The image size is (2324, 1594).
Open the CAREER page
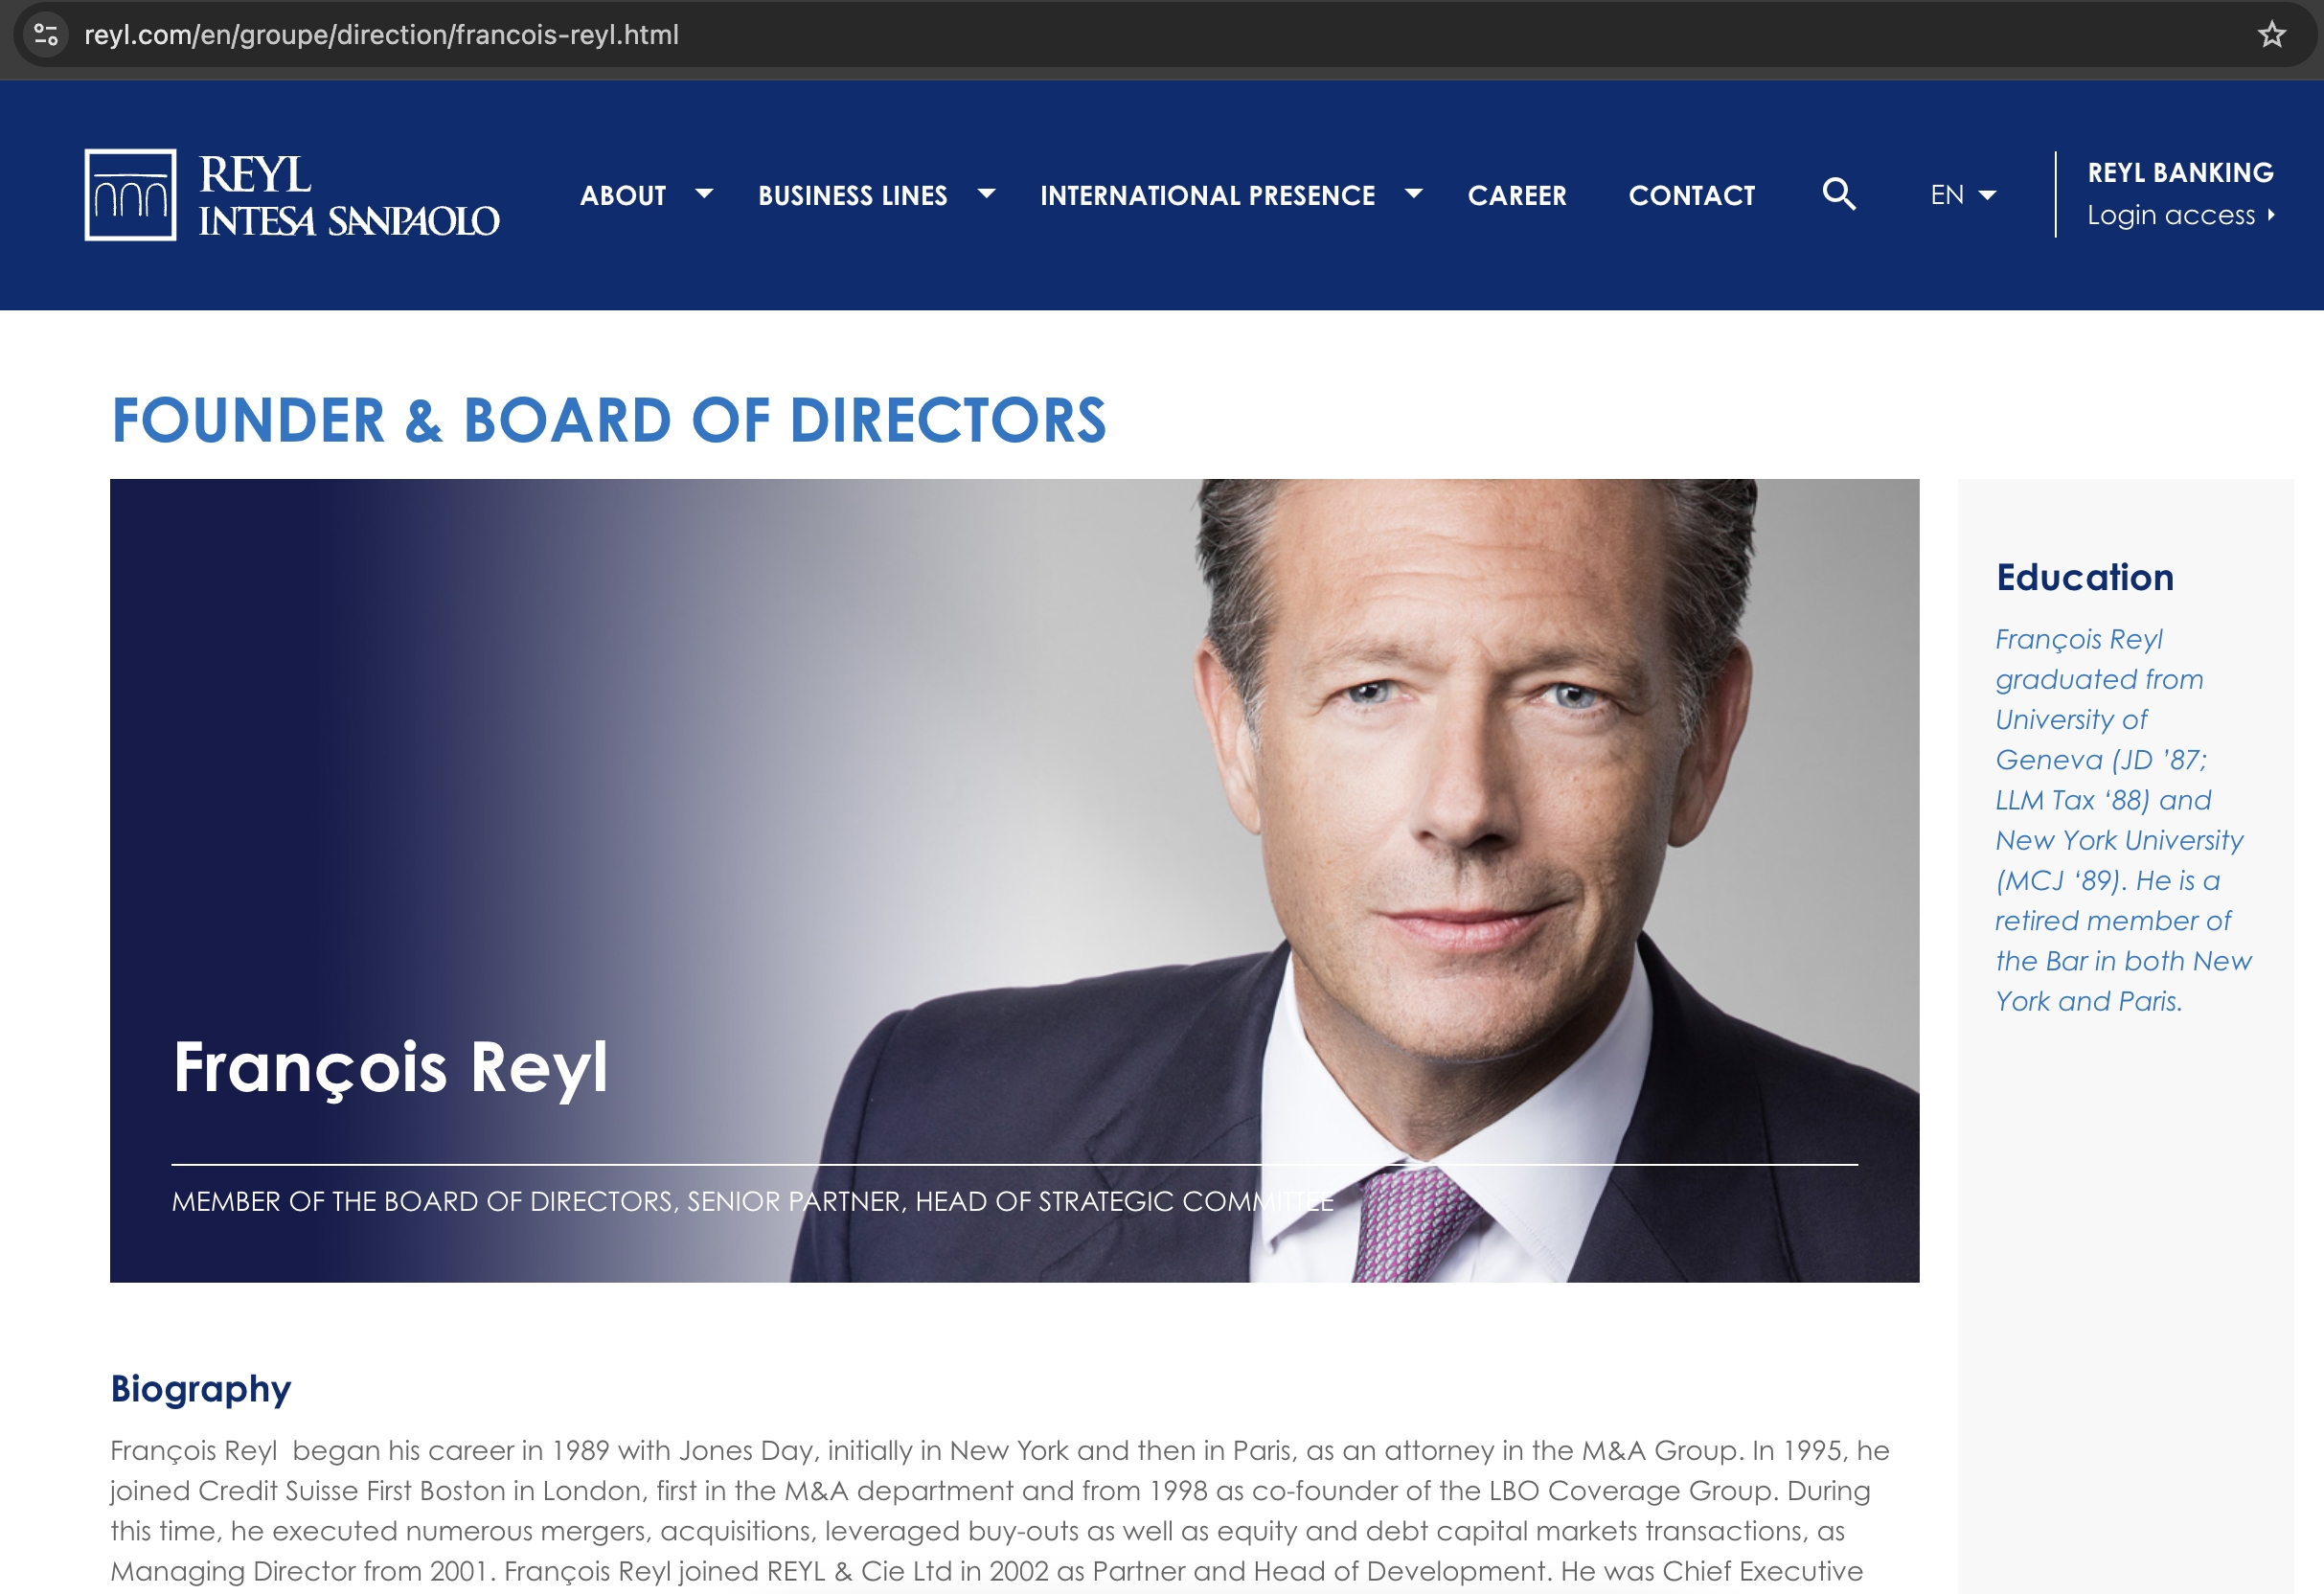pyautogui.click(x=1517, y=196)
